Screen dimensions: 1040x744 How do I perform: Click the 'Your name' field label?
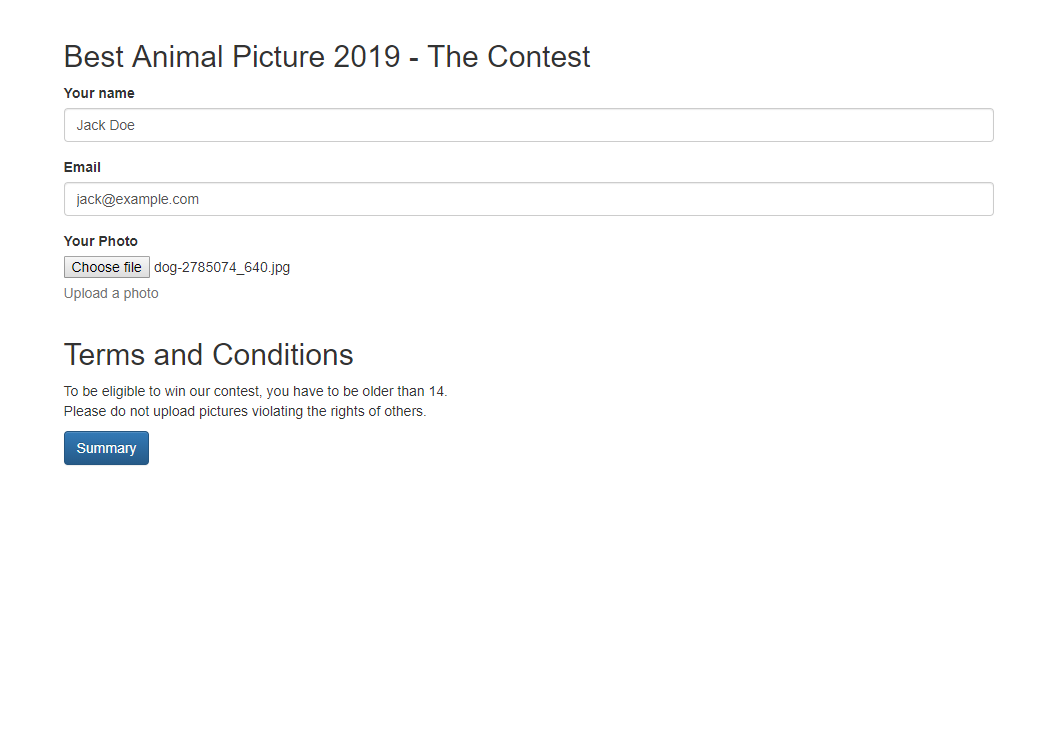point(99,93)
